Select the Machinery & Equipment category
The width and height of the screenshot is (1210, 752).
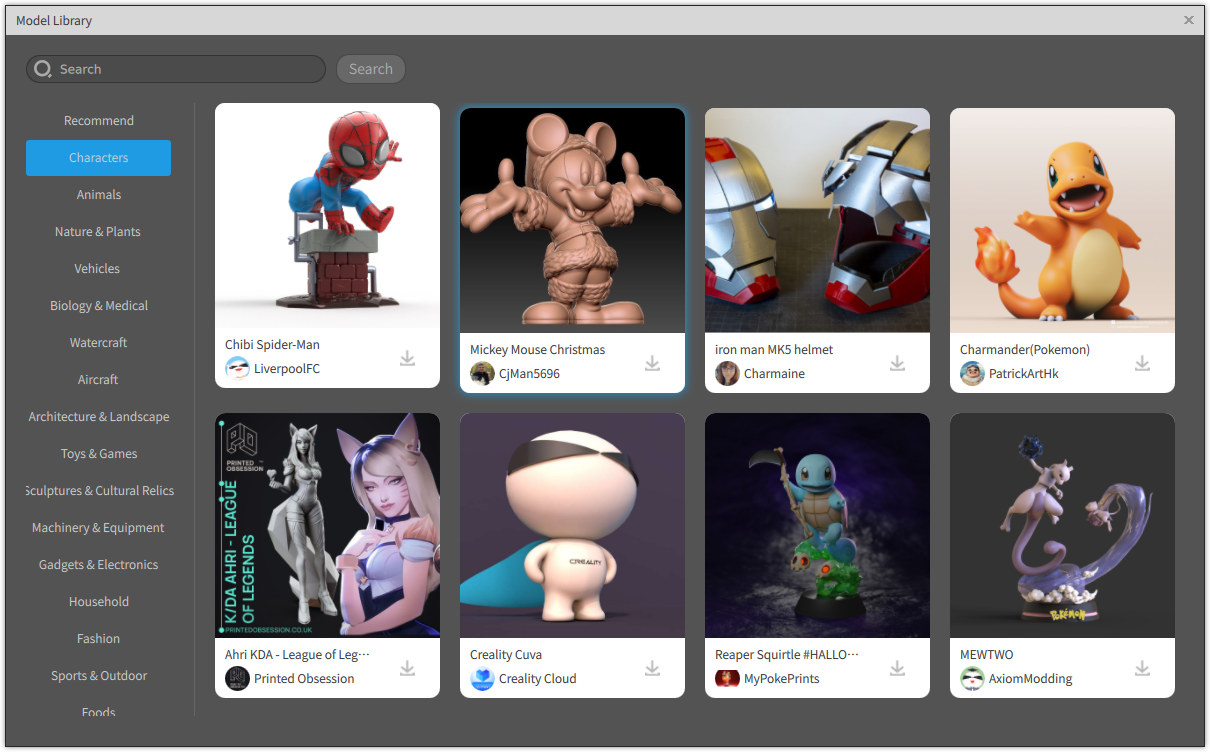point(98,528)
